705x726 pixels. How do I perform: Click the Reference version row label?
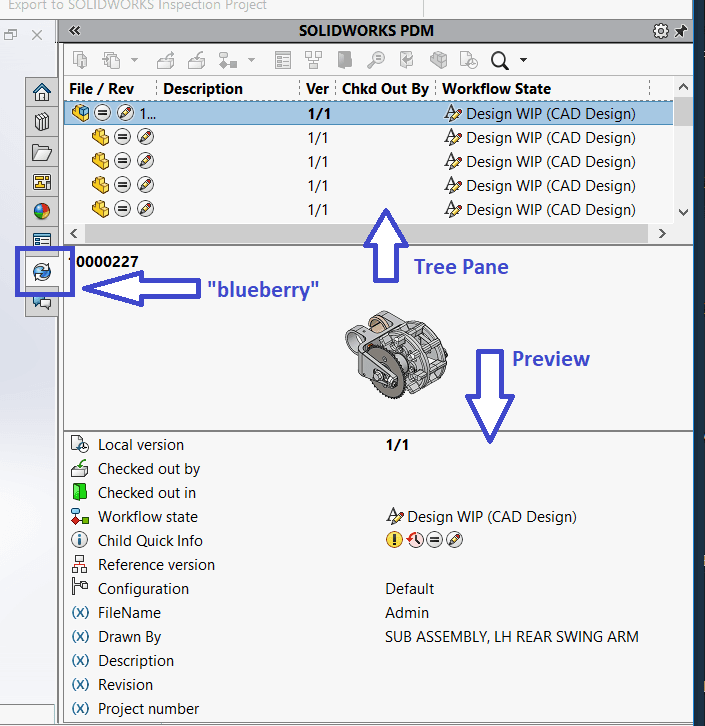pyautogui.click(x=156, y=565)
